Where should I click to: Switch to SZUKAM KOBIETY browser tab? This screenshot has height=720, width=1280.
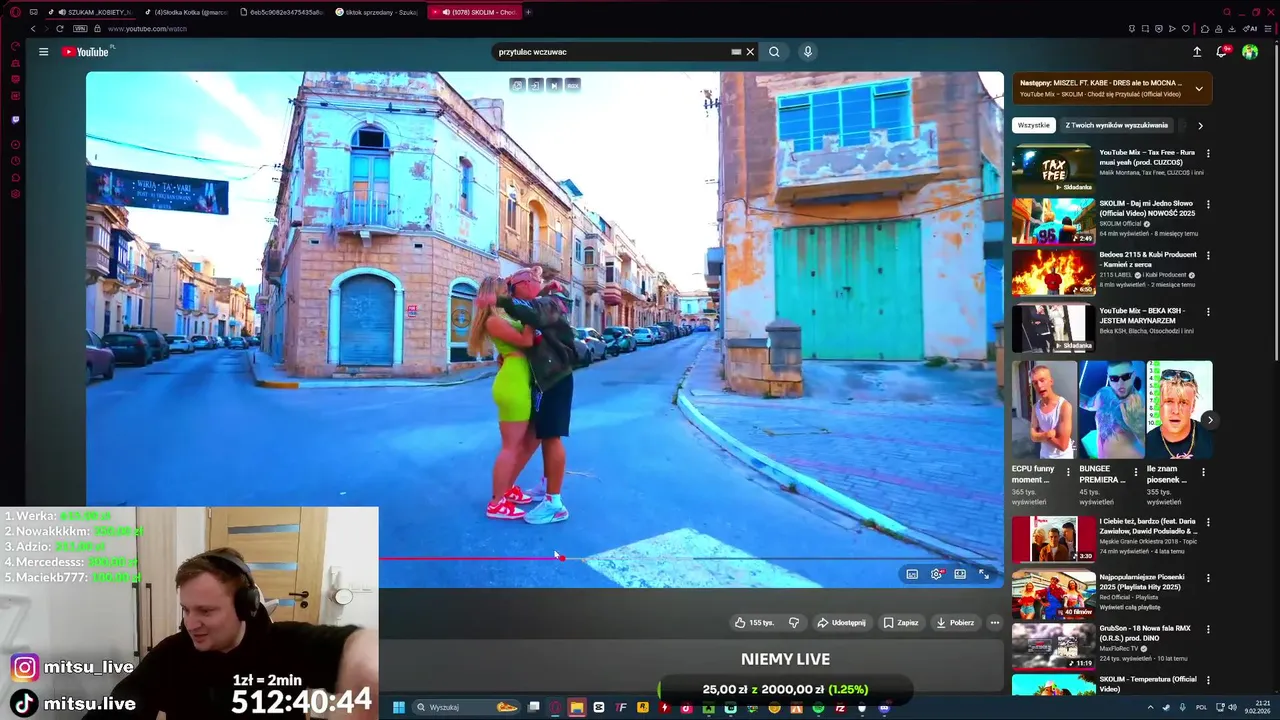92,12
